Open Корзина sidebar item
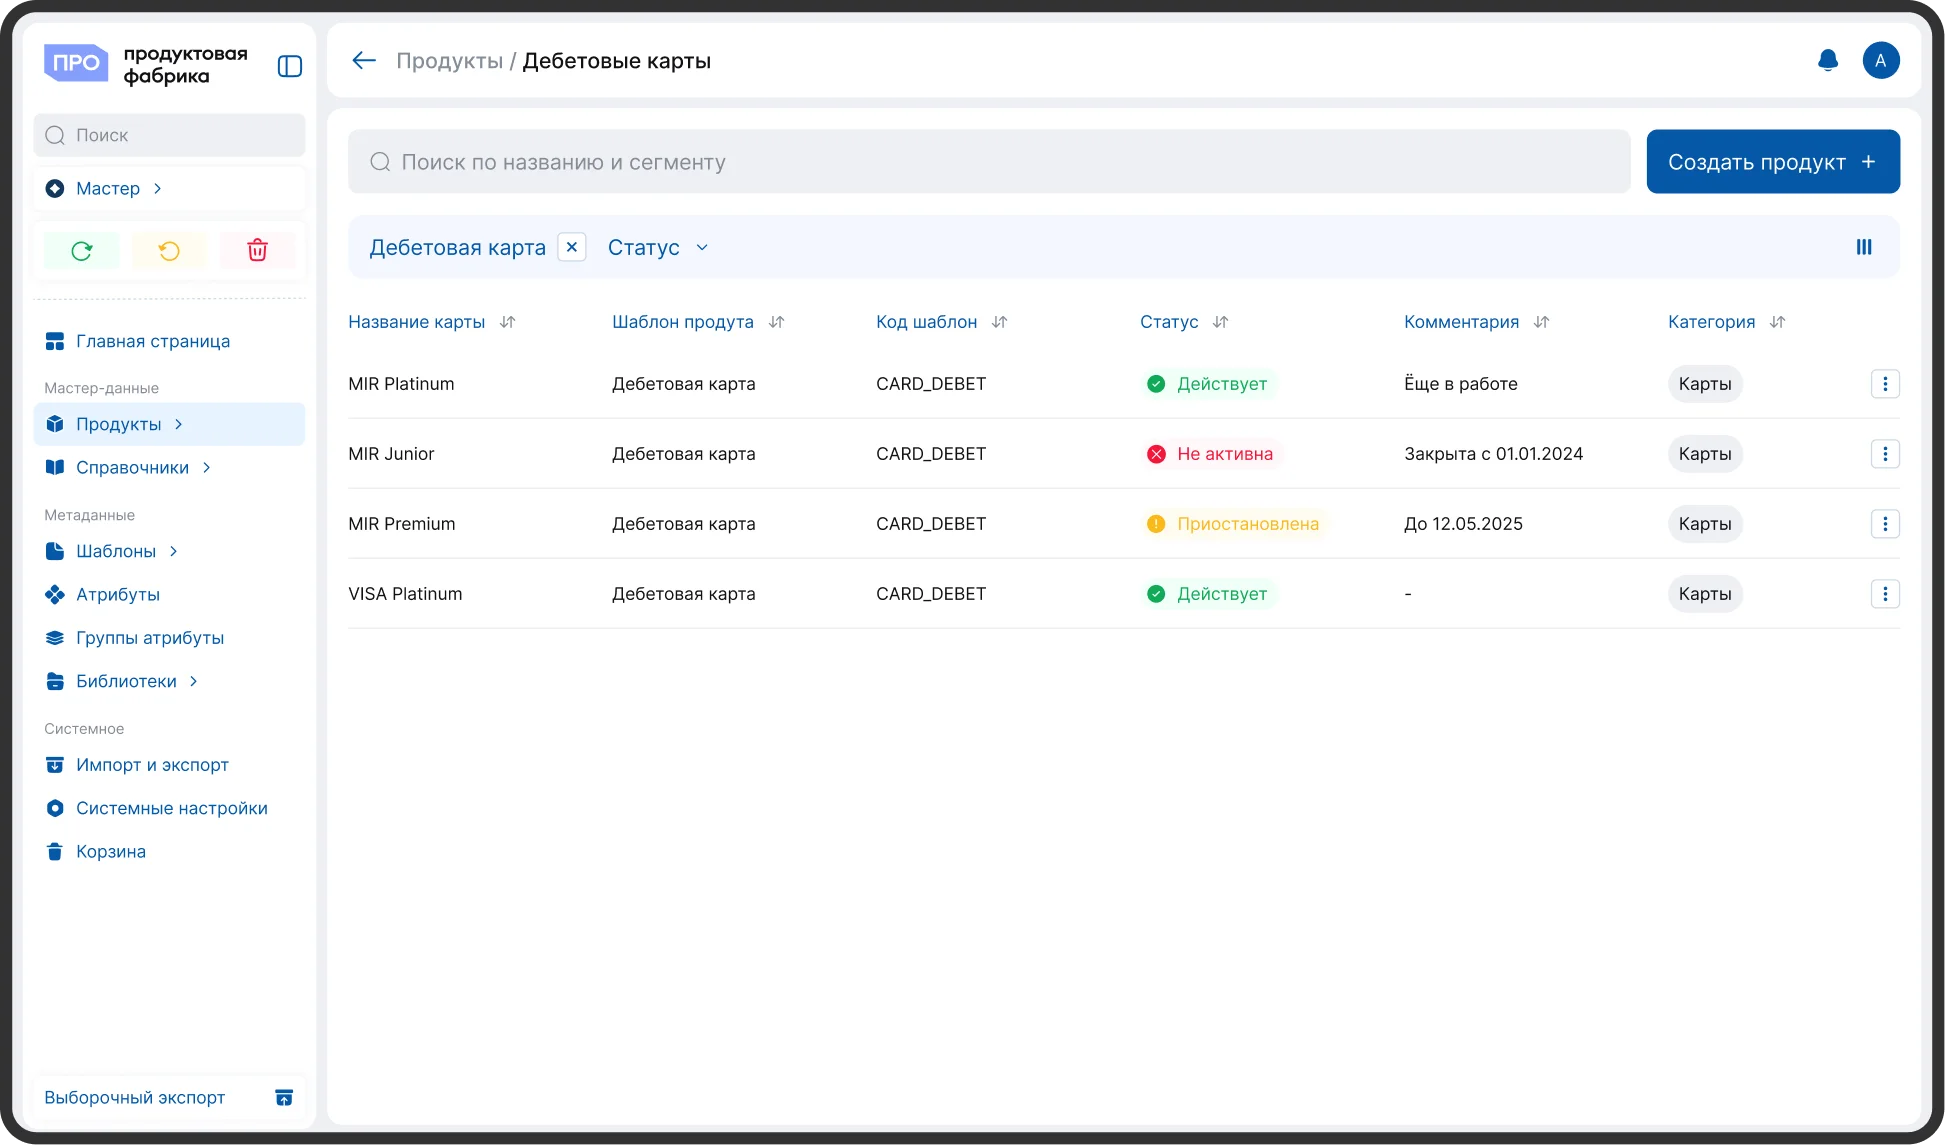The image size is (1945, 1145). click(169, 852)
